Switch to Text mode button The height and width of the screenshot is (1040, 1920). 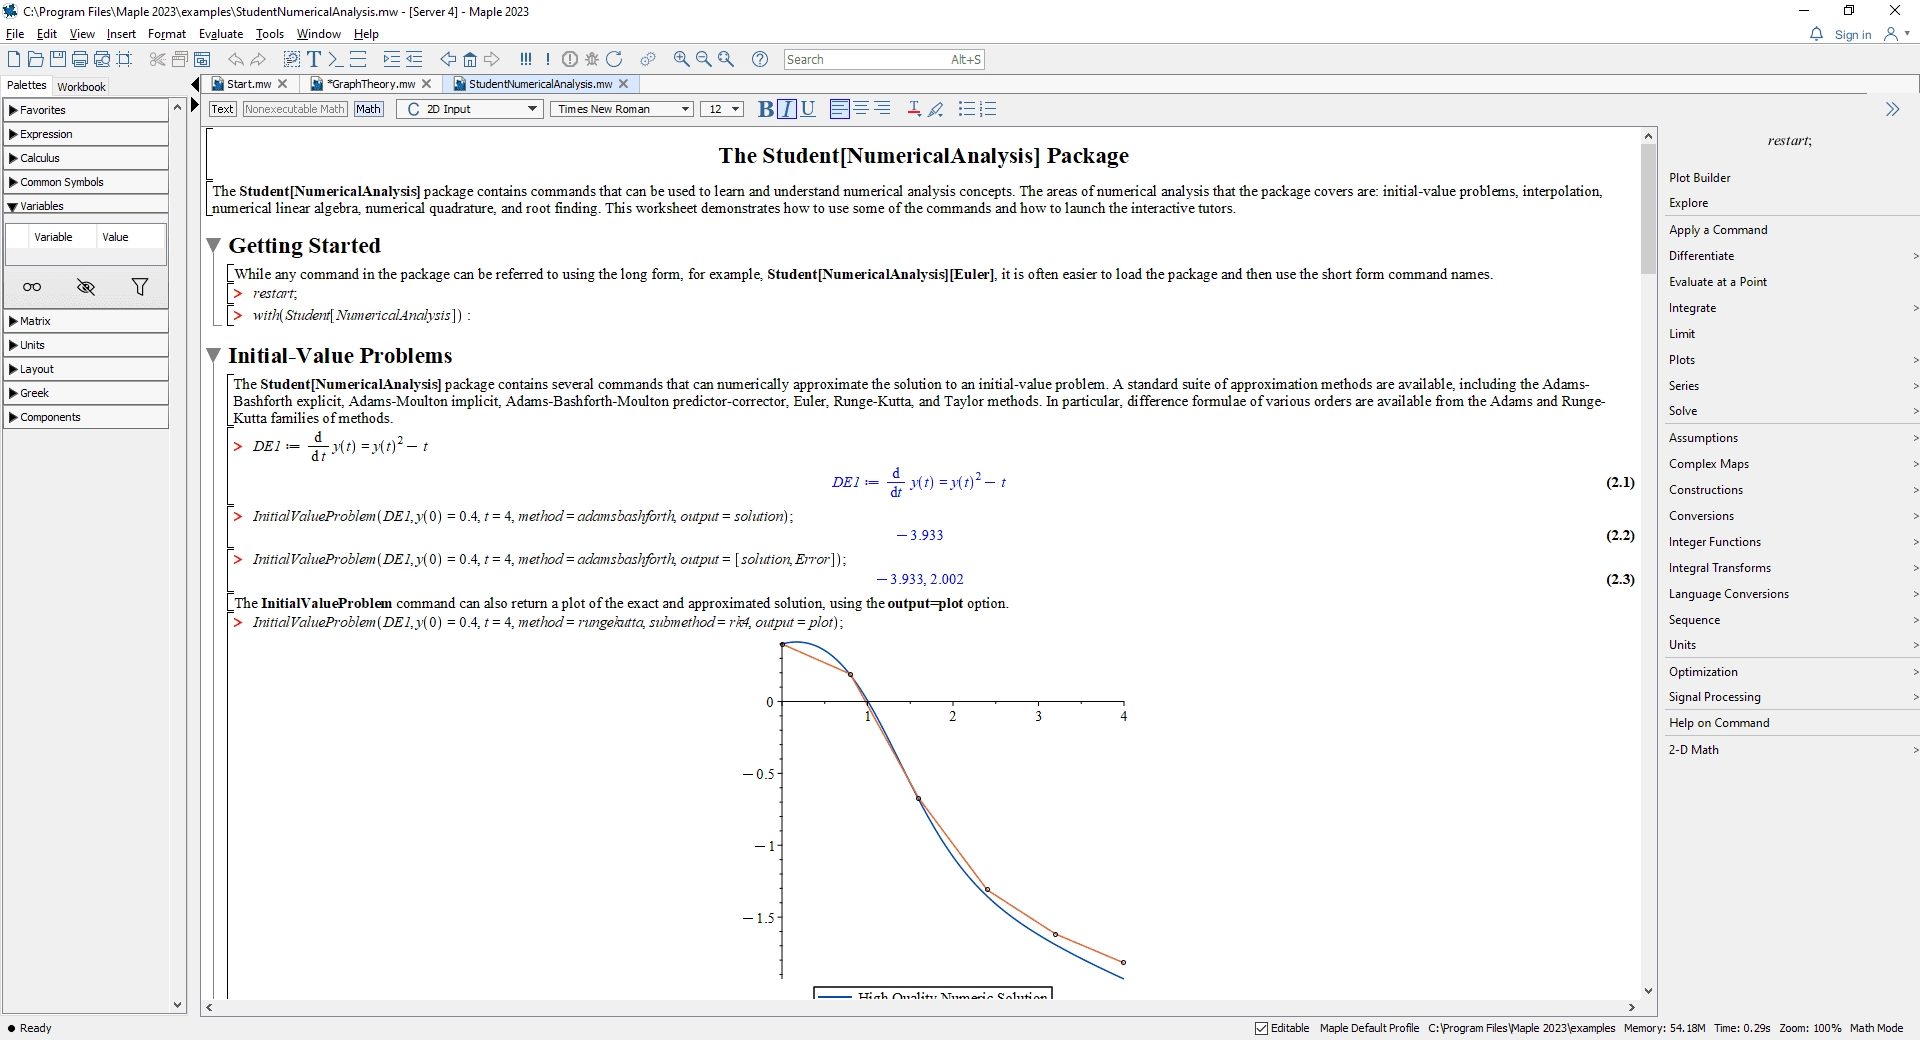223,109
